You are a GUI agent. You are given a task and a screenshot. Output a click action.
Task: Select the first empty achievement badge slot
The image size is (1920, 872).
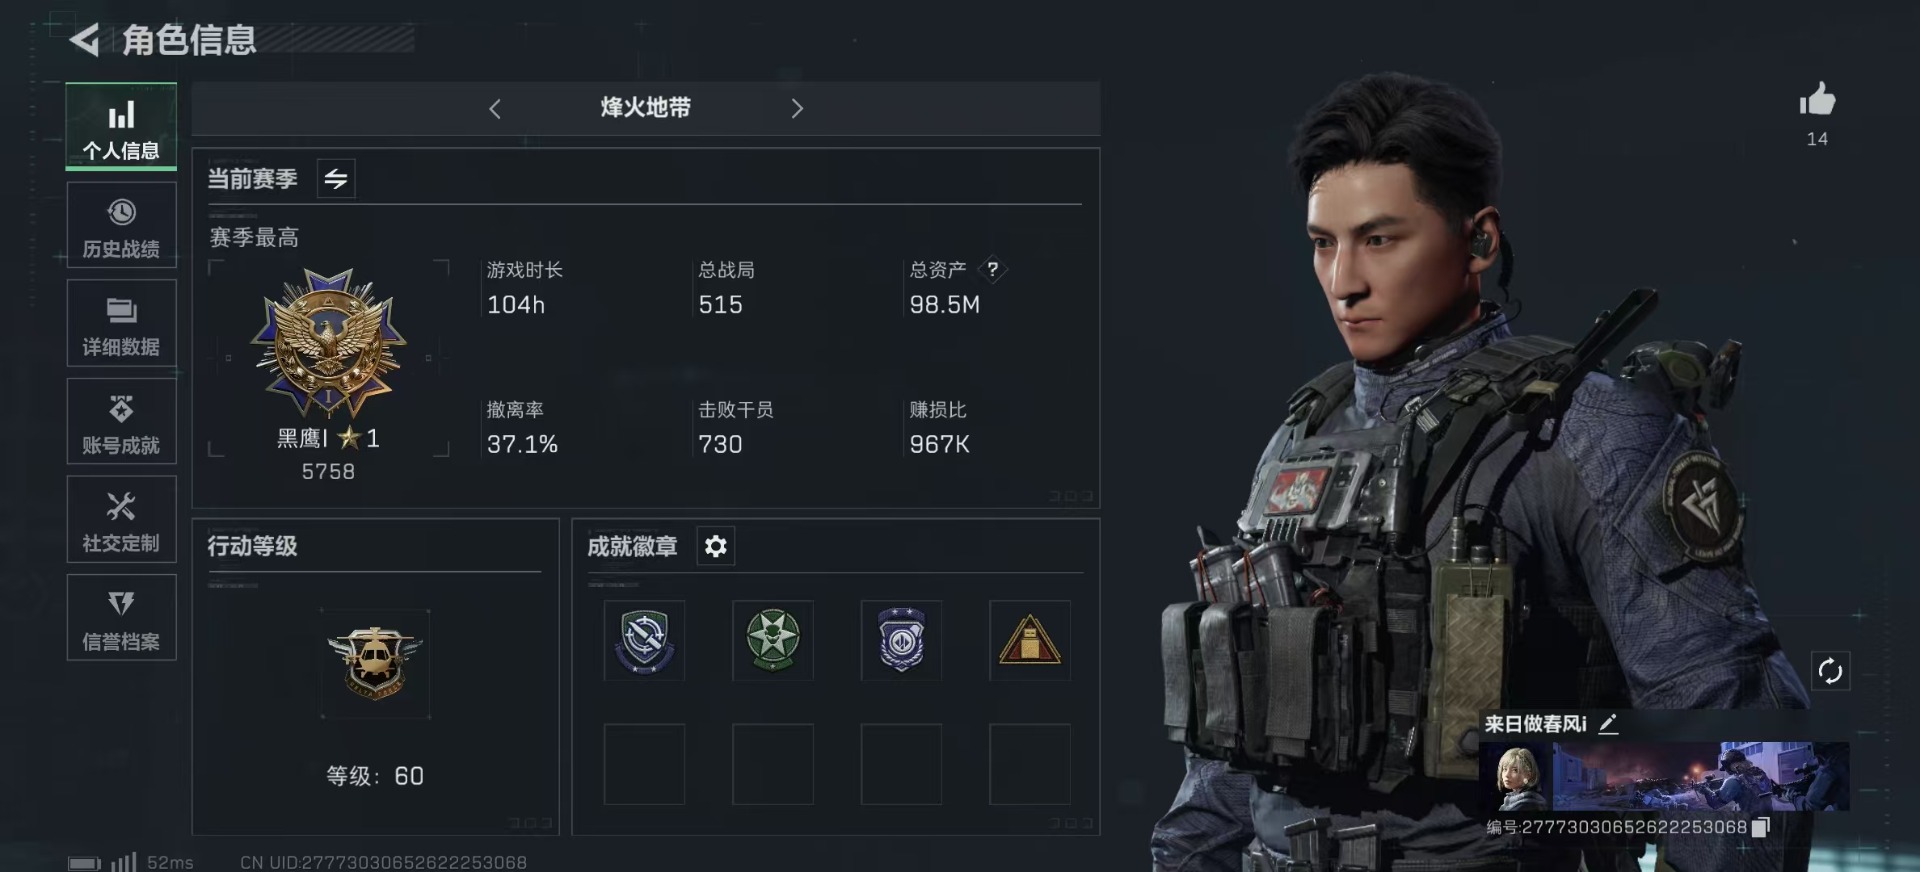[x=644, y=765]
